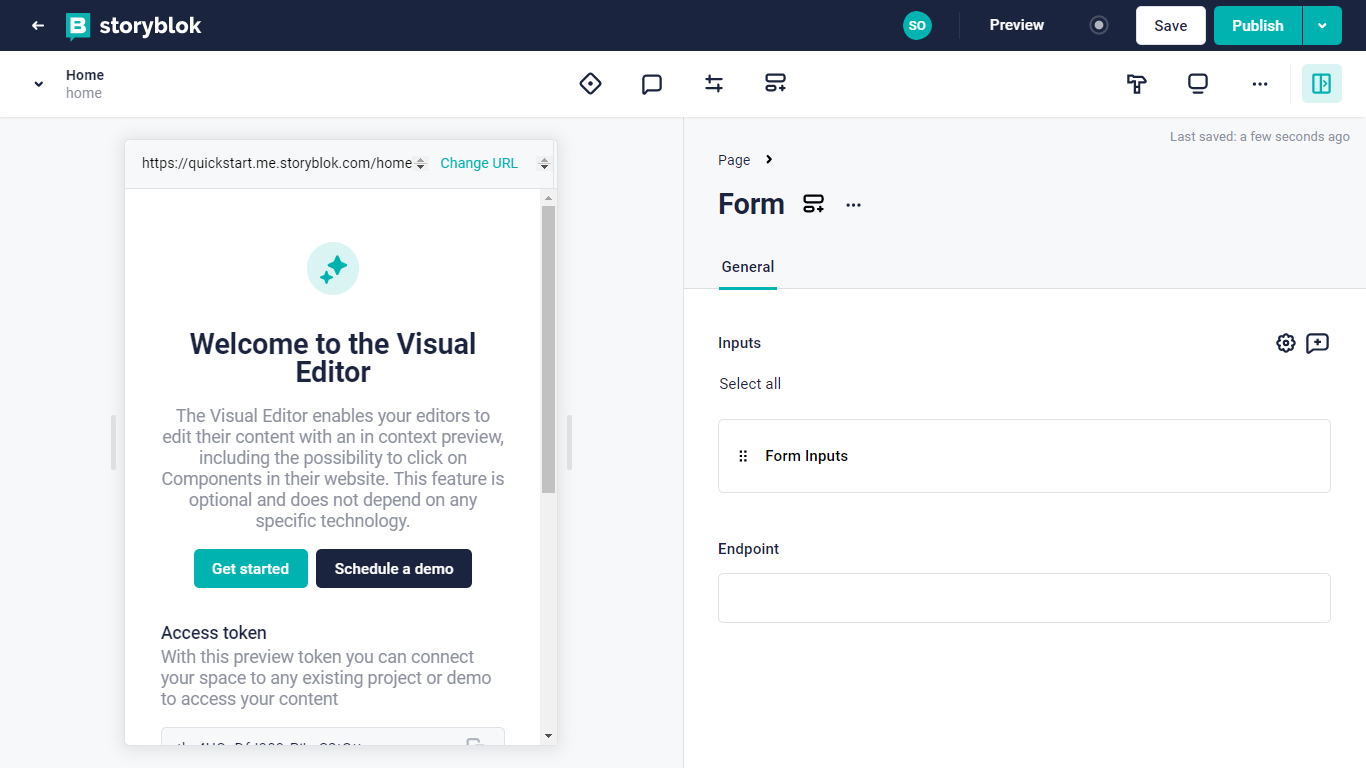Screen dimensions: 1366x768
Task: Copy the access token icon
Action: coord(476,741)
